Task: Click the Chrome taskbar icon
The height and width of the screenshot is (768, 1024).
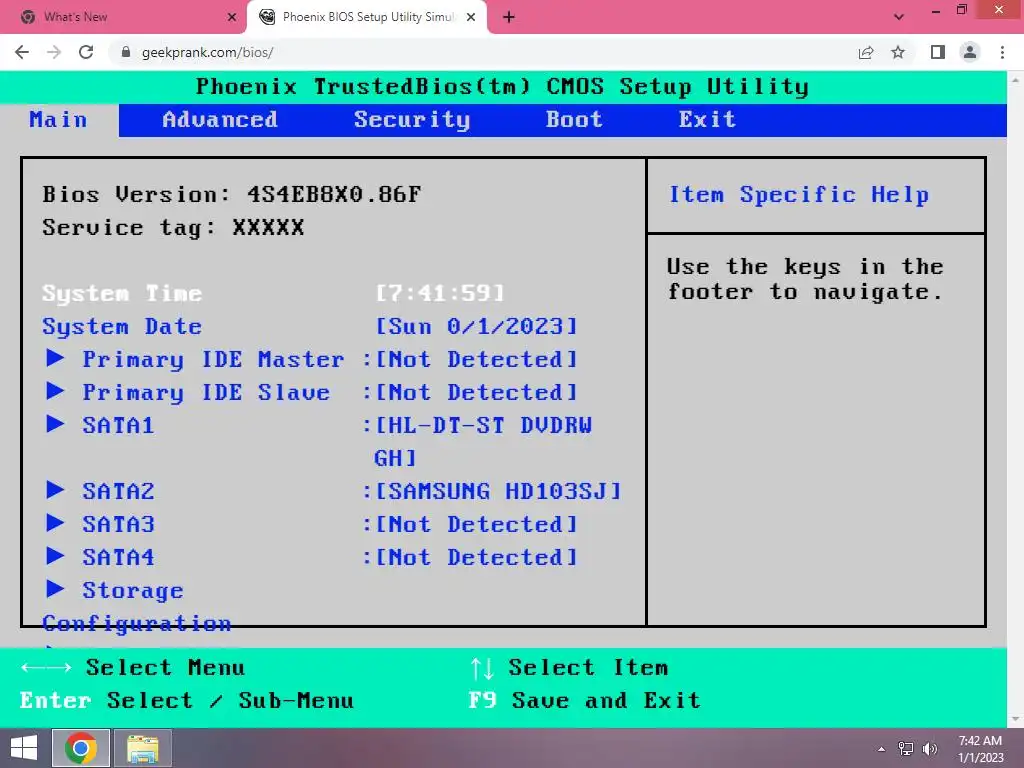Action: [81, 748]
